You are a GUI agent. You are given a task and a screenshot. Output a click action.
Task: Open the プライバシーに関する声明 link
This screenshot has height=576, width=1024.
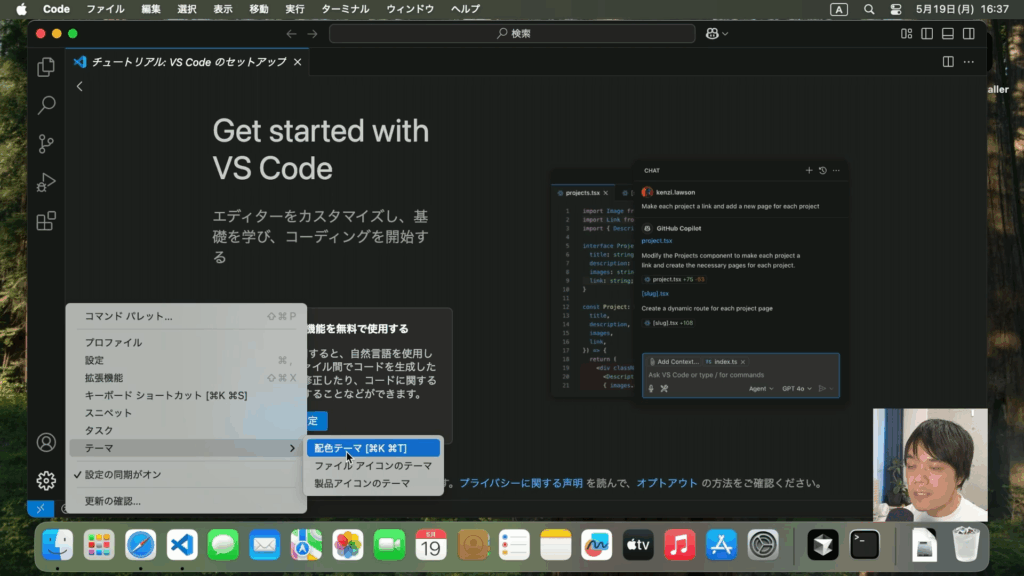pyautogui.click(x=521, y=483)
